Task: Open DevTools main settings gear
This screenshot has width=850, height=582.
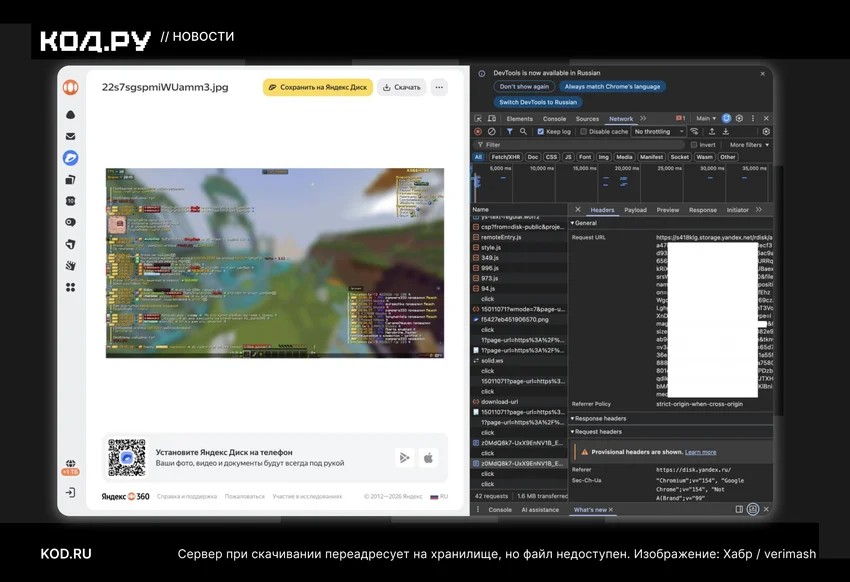Action: pyautogui.click(x=739, y=118)
